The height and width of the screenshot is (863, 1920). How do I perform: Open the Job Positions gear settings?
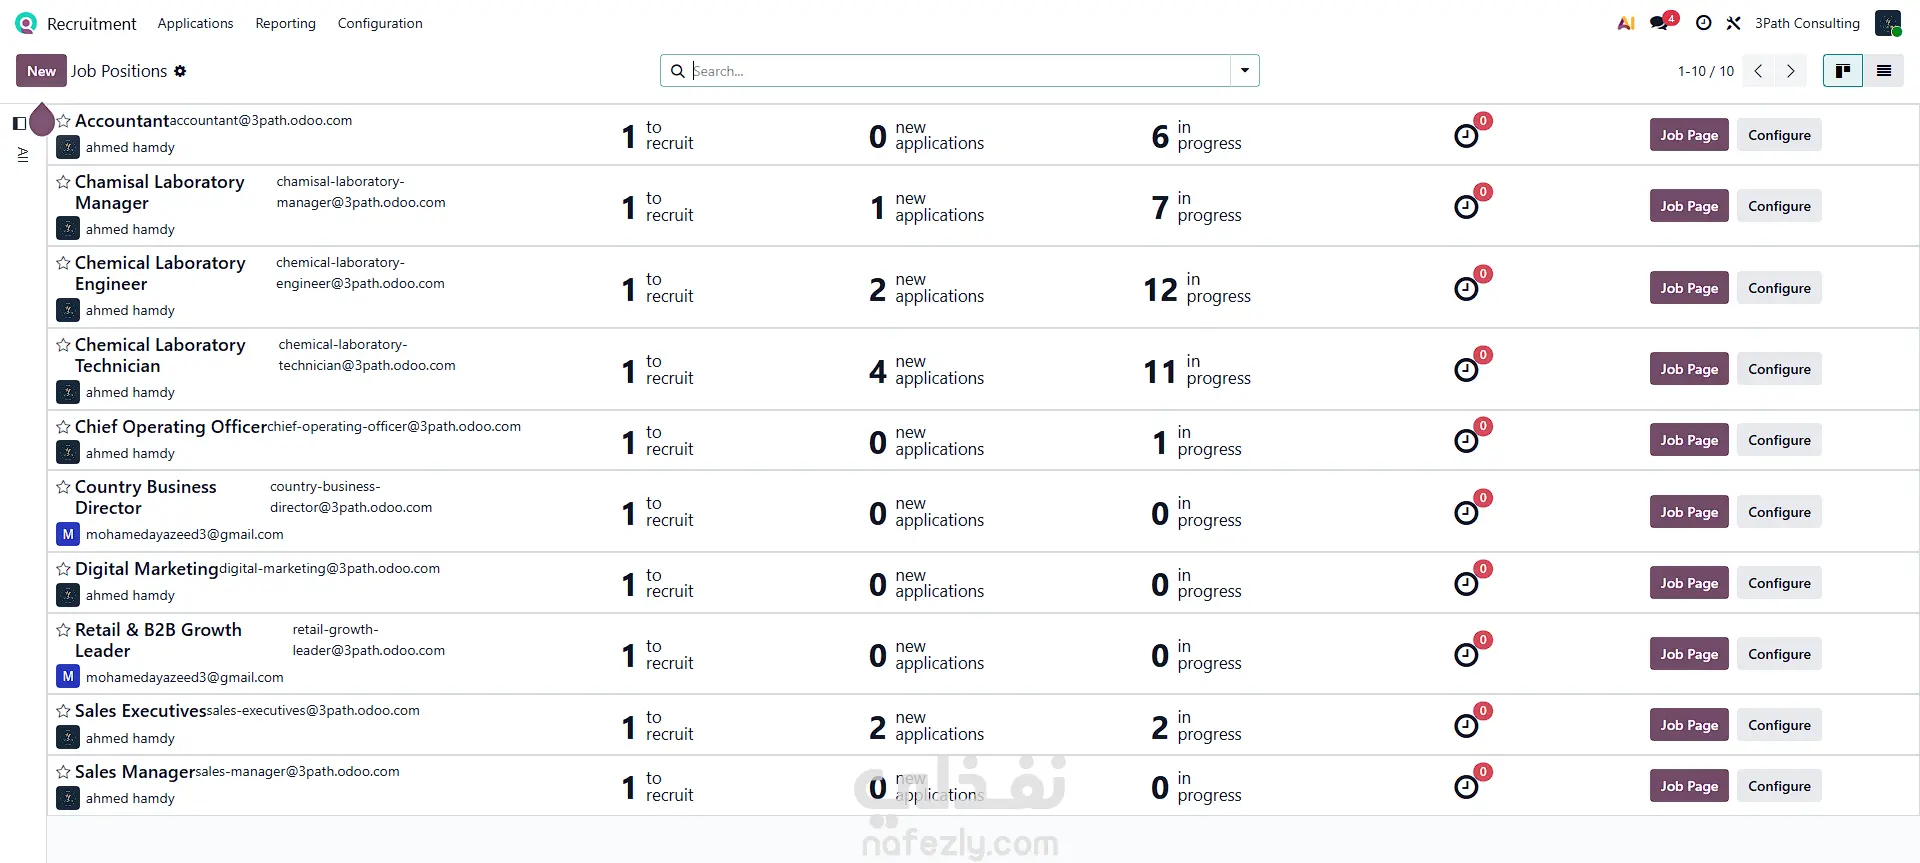pos(180,71)
